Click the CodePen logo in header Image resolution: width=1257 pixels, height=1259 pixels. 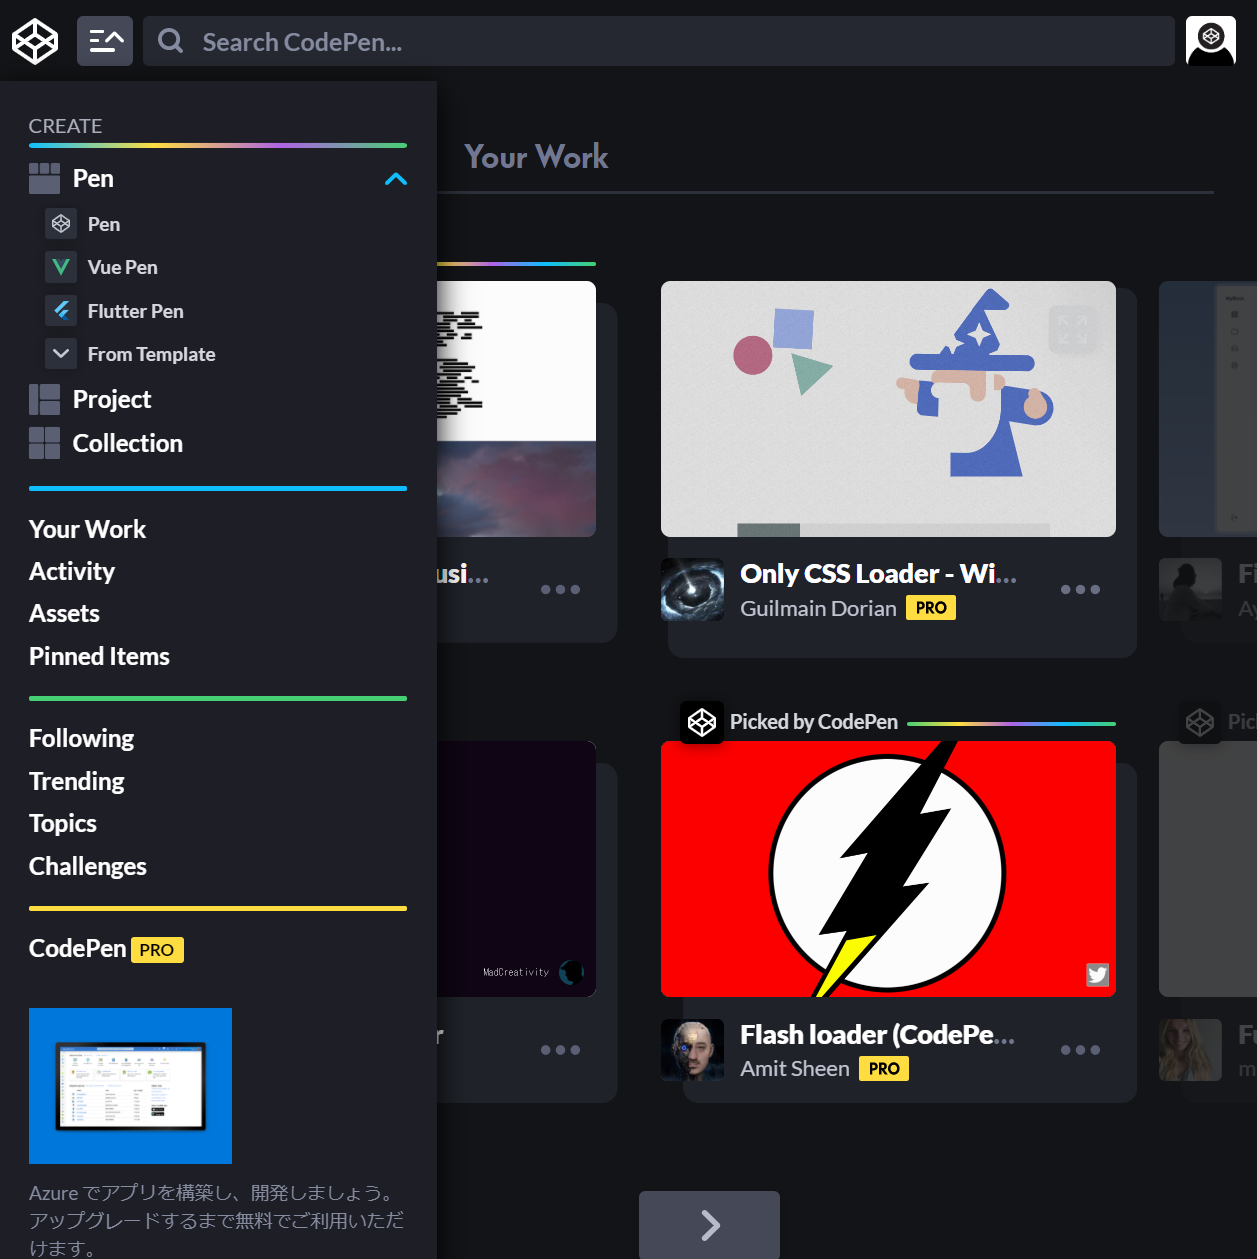click(35, 41)
